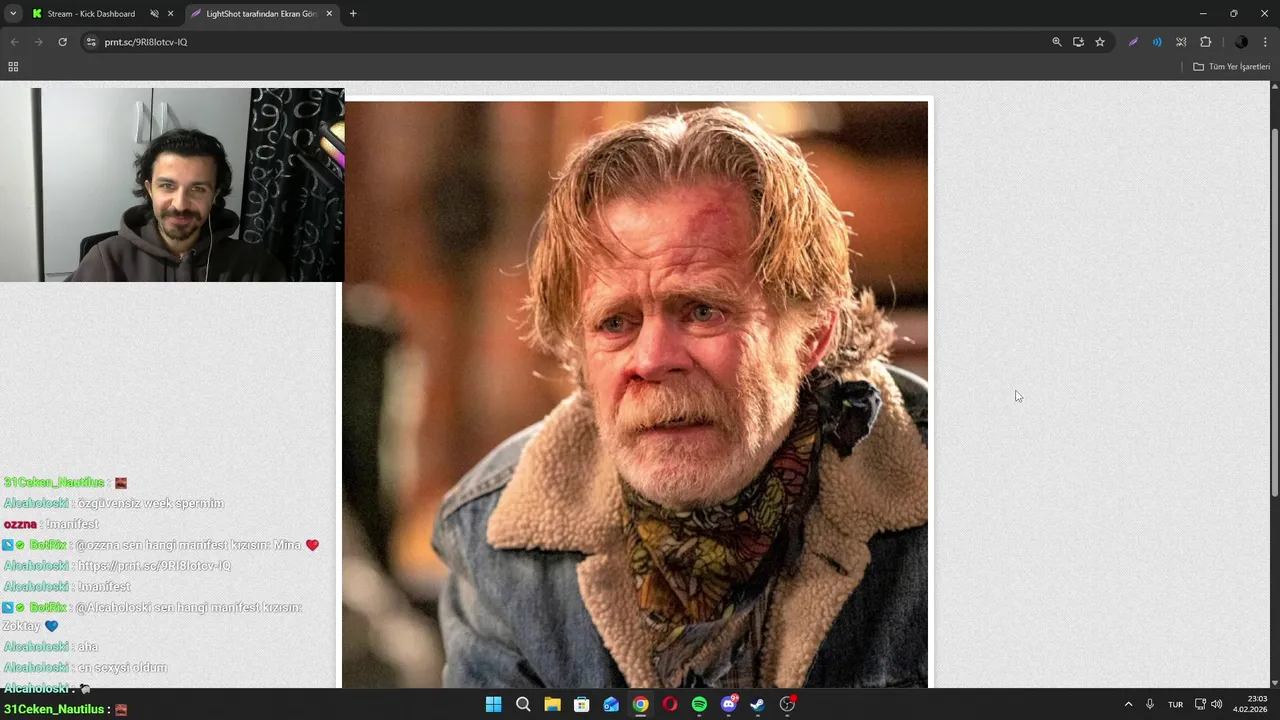Close the Kick Dashboard tab
The height and width of the screenshot is (720, 1280).
(170, 14)
